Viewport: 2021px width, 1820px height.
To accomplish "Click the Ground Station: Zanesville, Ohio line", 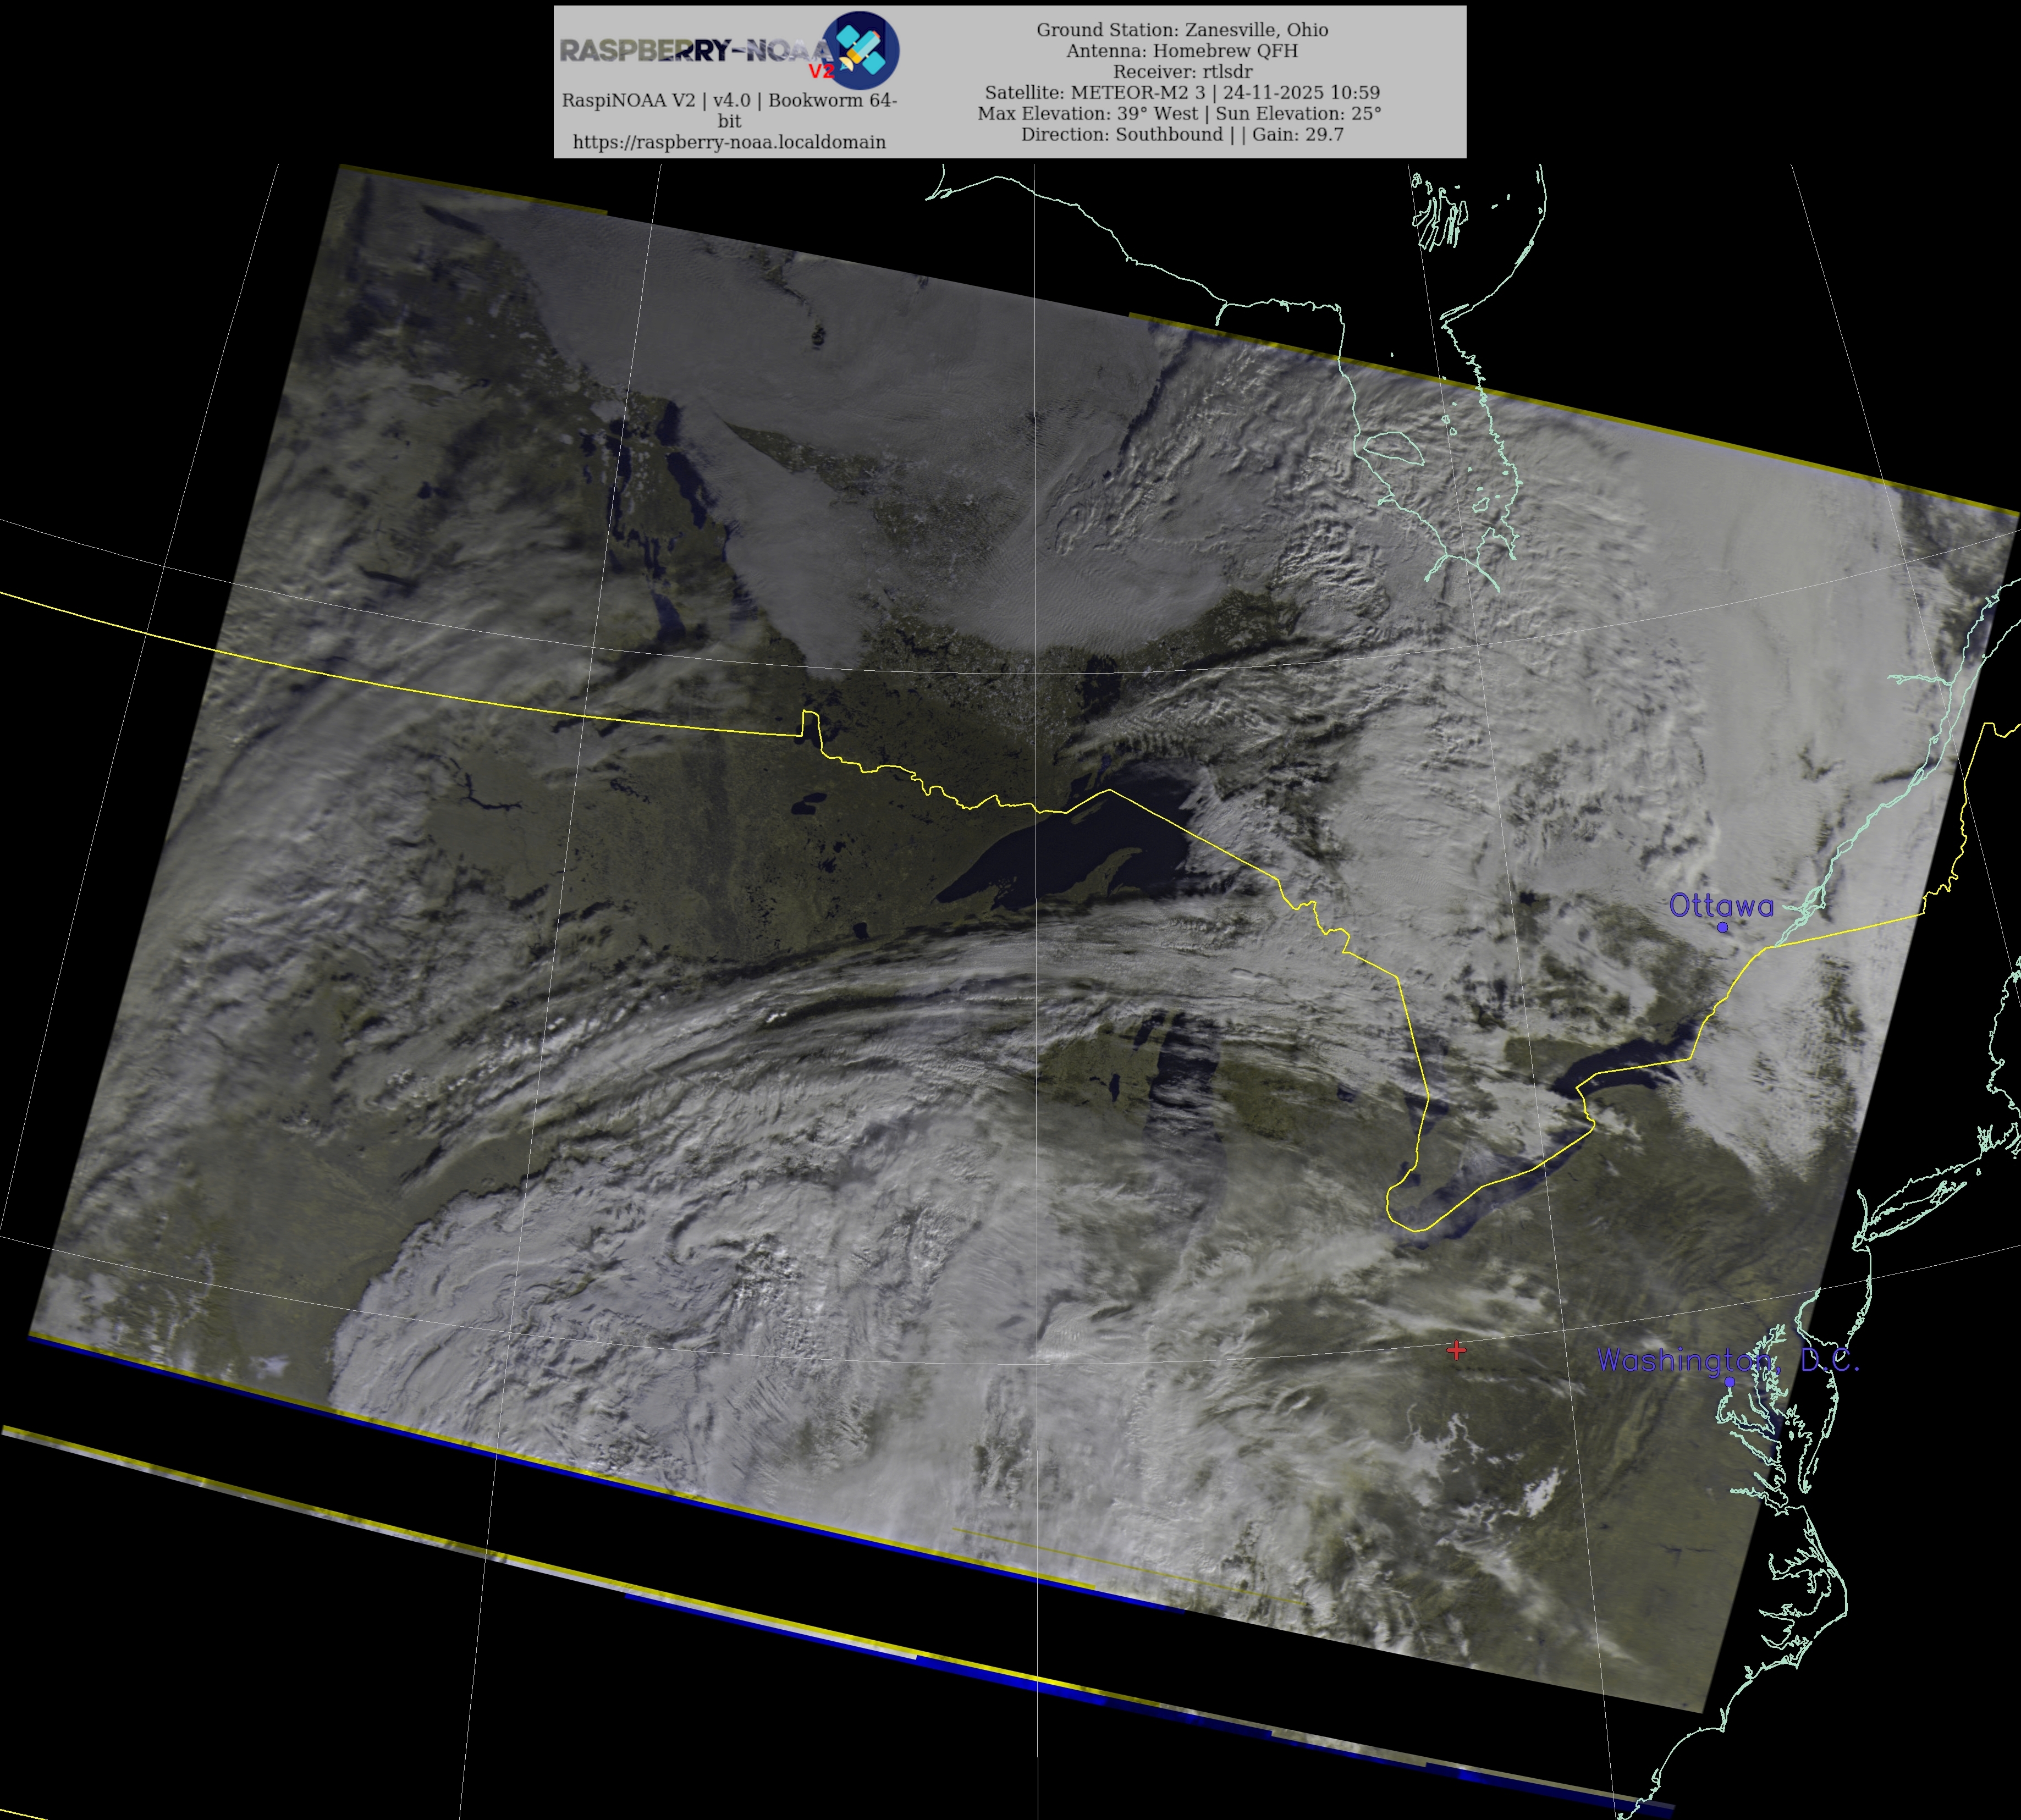I will [1182, 30].
